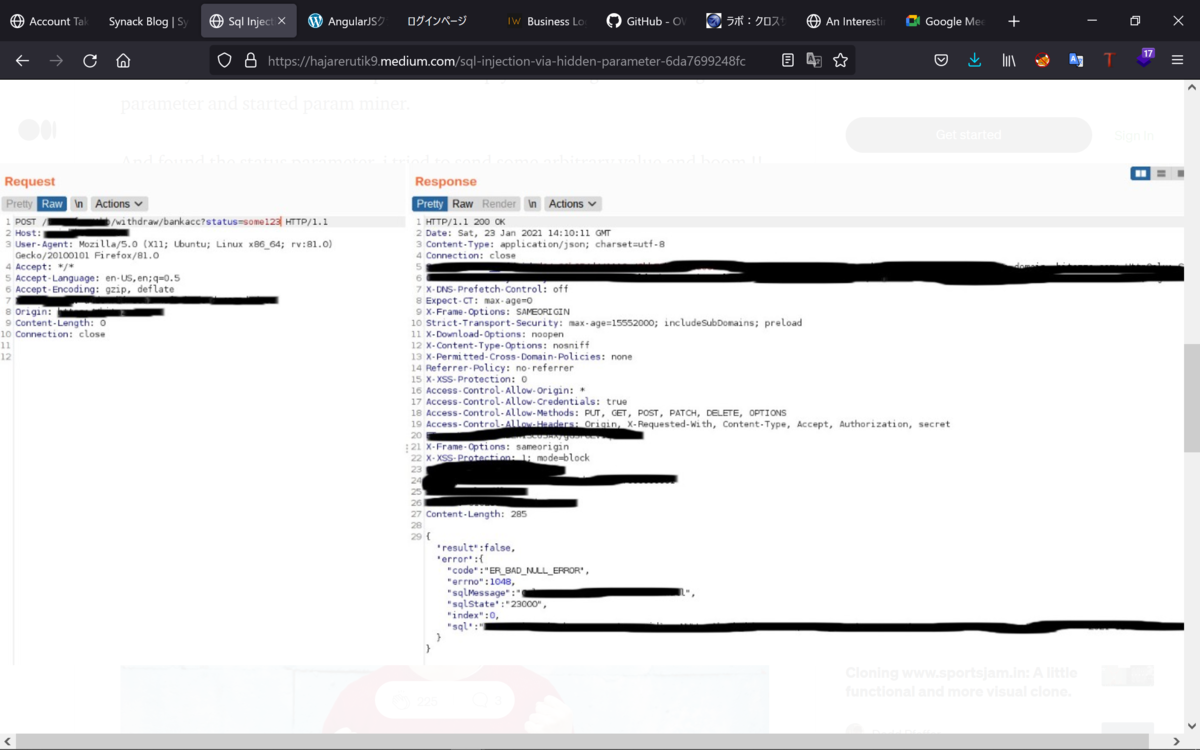Choose the stacked horizontal layout icon
The height and width of the screenshot is (750, 1200).
1161,174
